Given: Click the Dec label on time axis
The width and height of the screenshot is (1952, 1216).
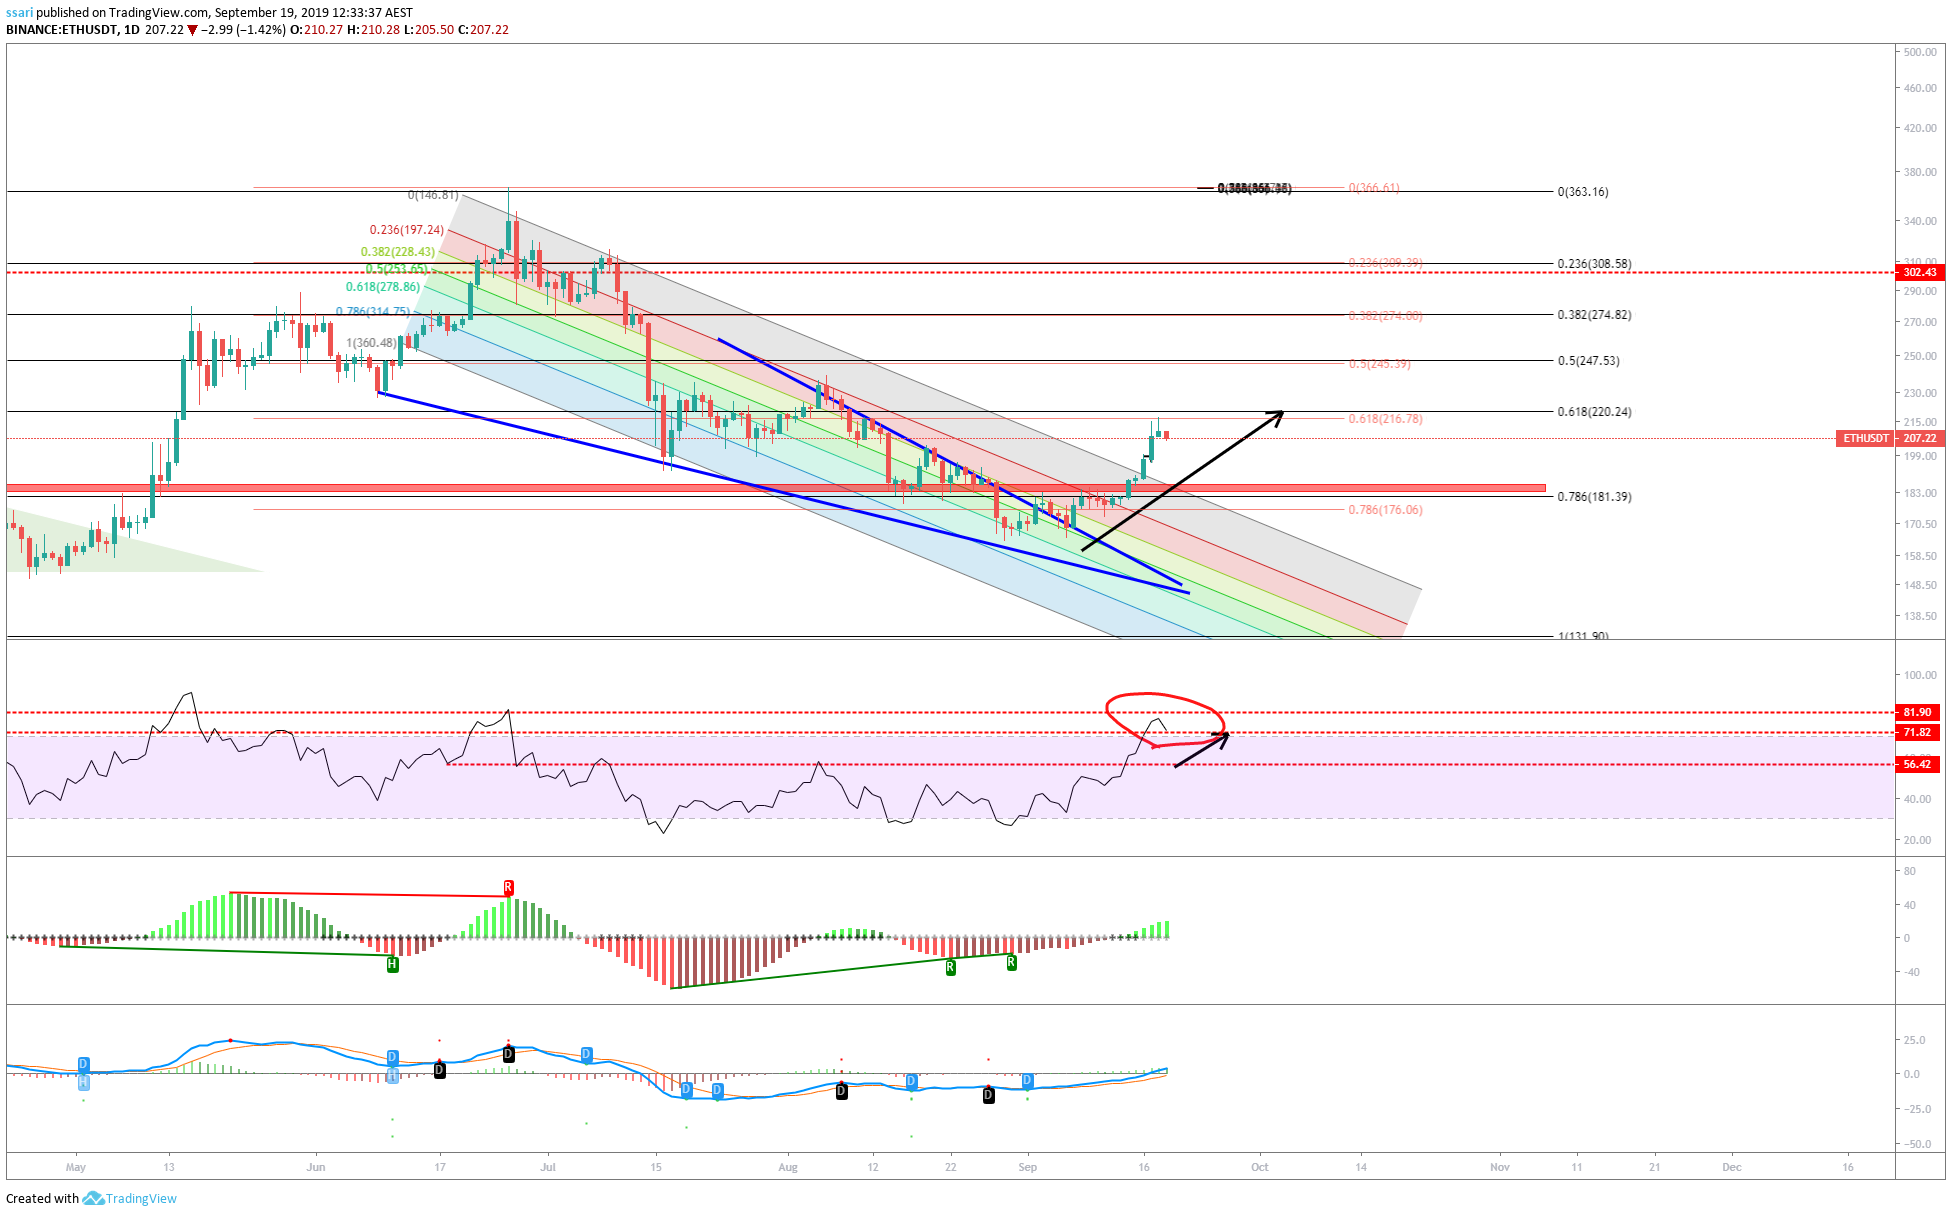Looking at the screenshot, I should click(x=1732, y=1167).
